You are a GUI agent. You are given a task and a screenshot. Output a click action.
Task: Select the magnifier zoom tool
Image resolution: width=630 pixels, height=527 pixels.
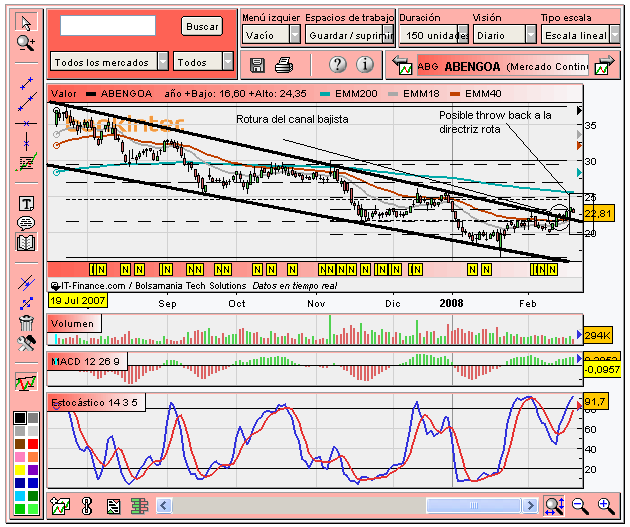tap(26, 43)
